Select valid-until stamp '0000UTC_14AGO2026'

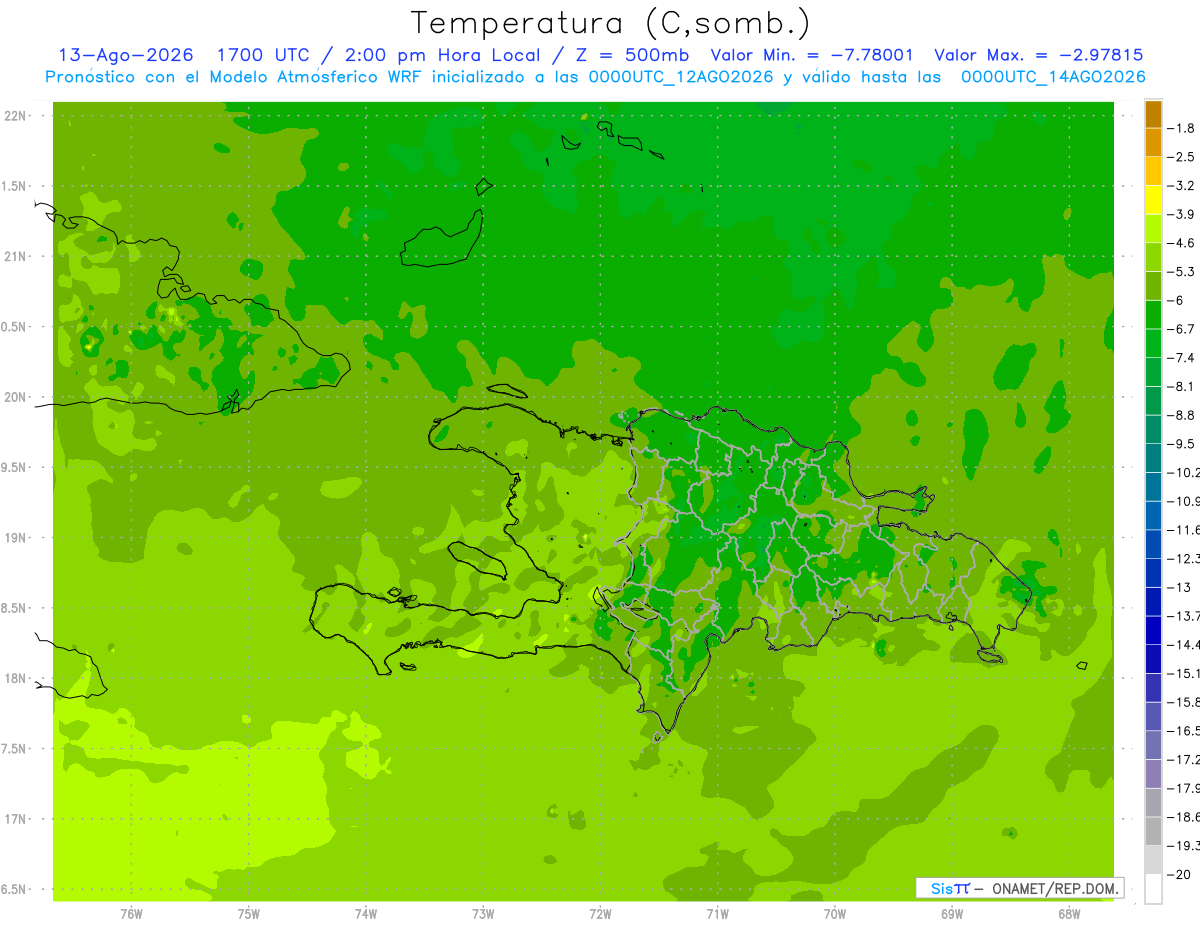click(x=1053, y=77)
